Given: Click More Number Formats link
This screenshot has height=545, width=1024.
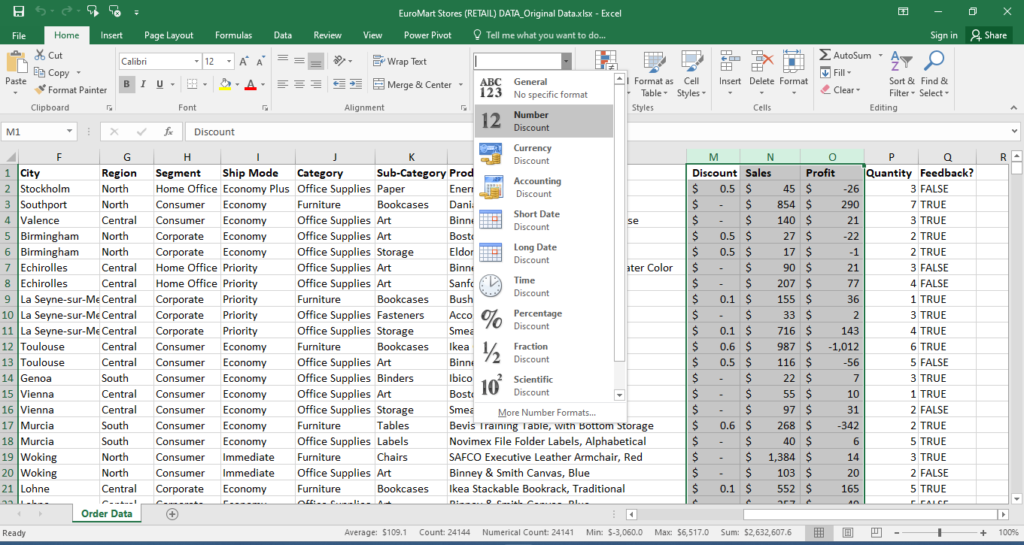Looking at the screenshot, I should click(547, 413).
